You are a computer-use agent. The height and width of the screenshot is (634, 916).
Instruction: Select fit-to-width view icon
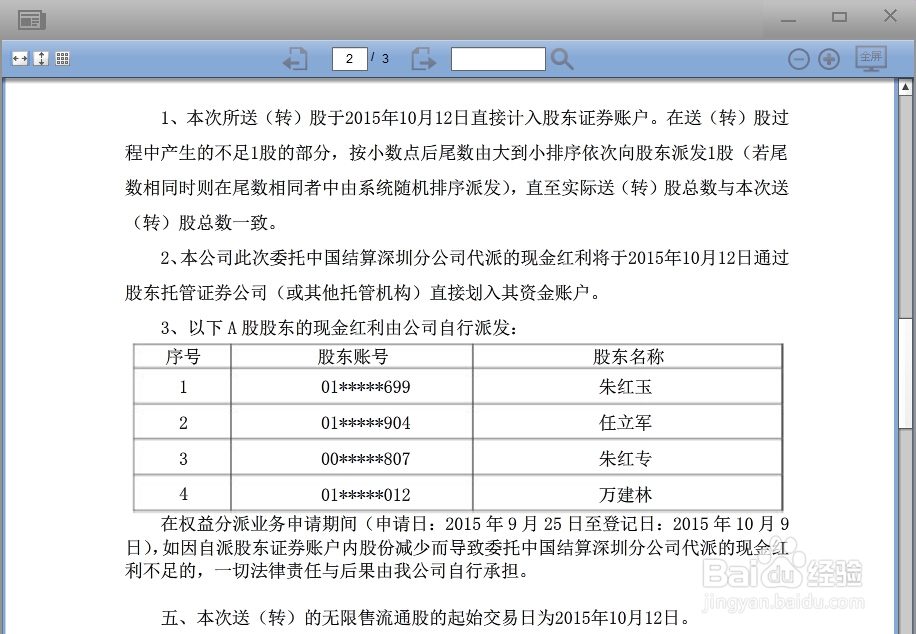point(20,58)
